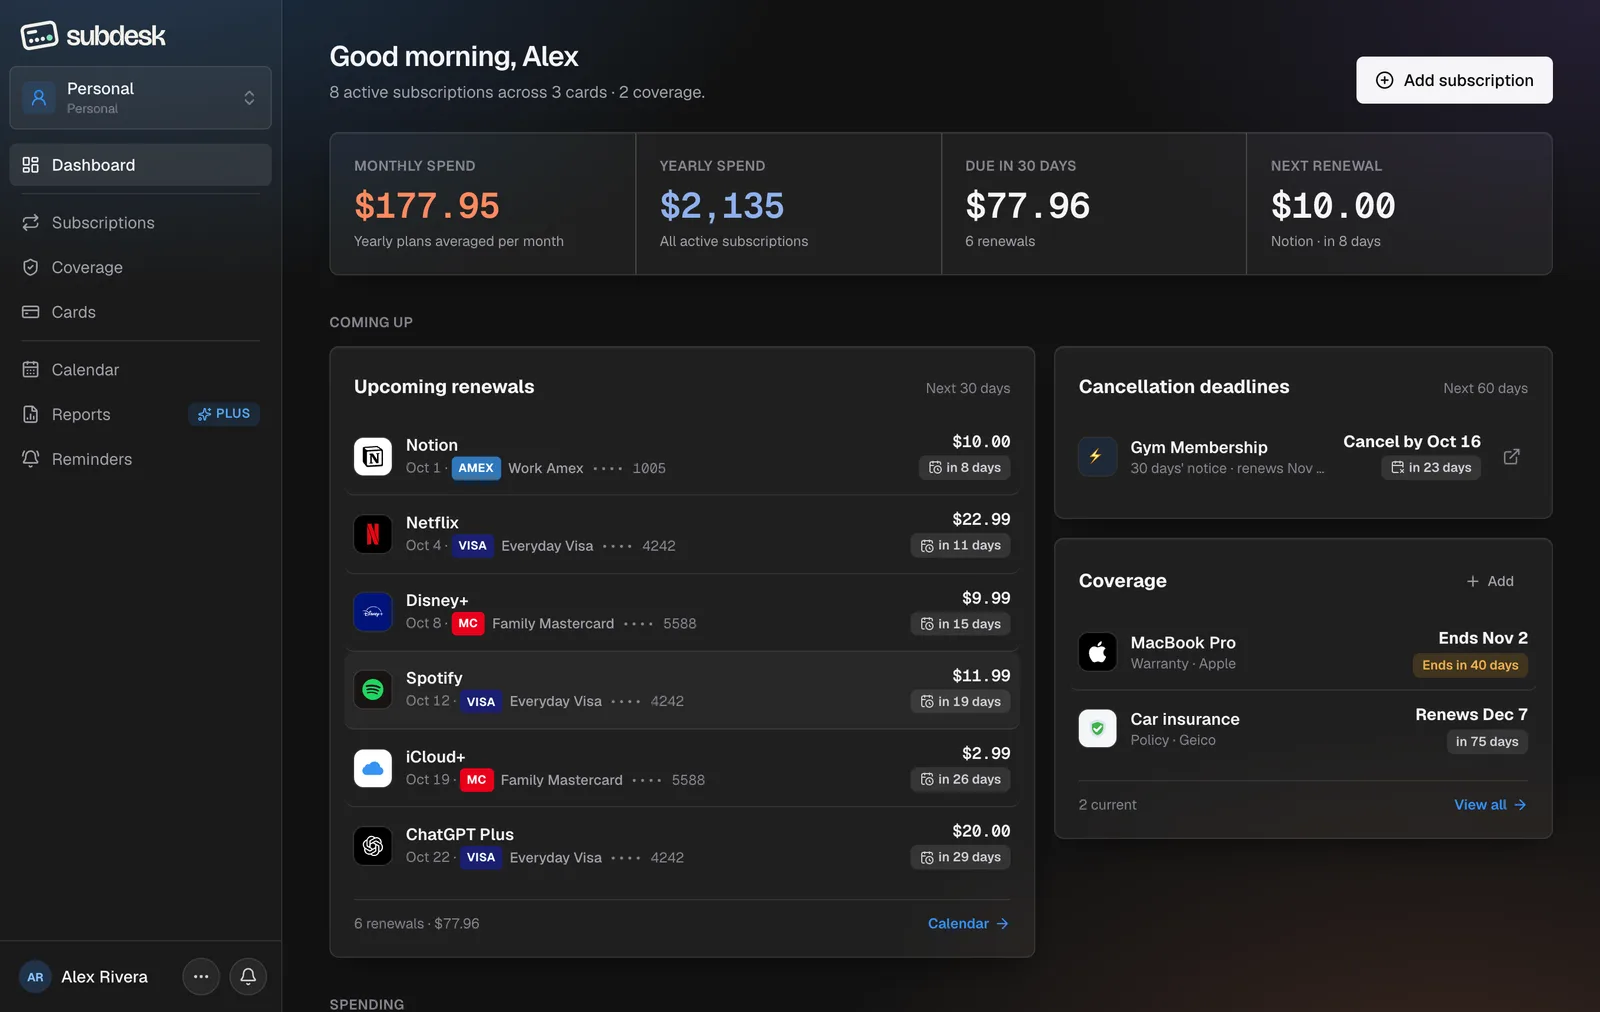The width and height of the screenshot is (1600, 1012).
Task: Click the Next Renewal $10.00 card
Action: coord(1399,204)
